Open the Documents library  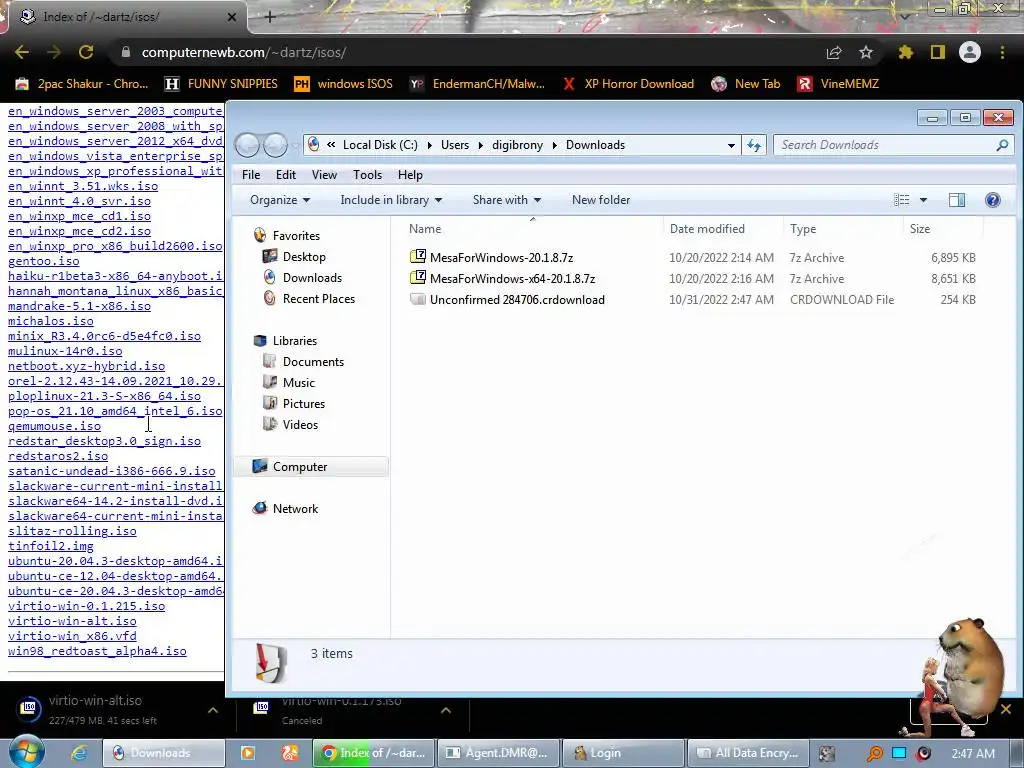[x=313, y=362]
